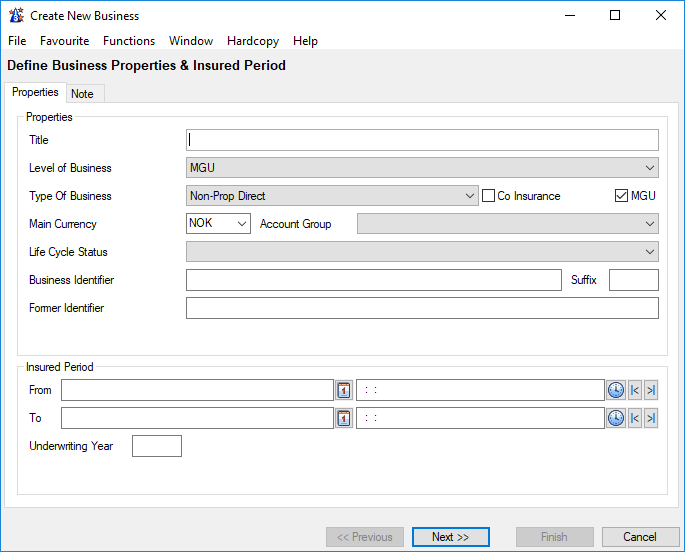This screenshot has width=685, height=552.
Task: Open the Main Currency NOK dropdown
Action: tap(242, 224)
